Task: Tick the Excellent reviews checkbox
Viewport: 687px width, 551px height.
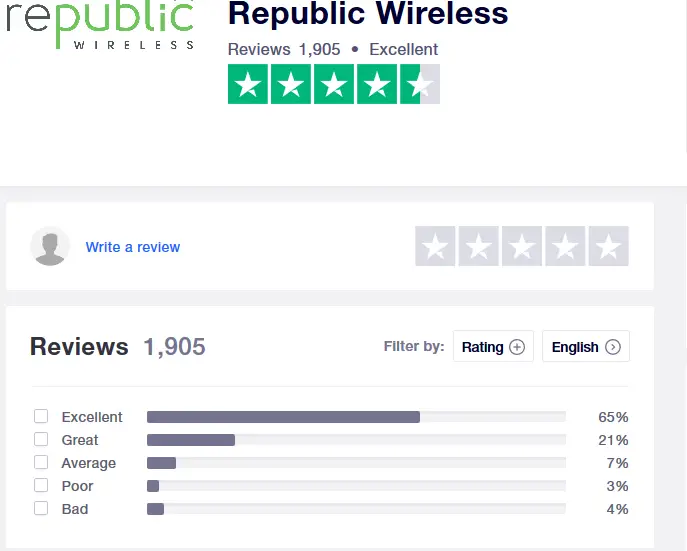Action: 41,416
